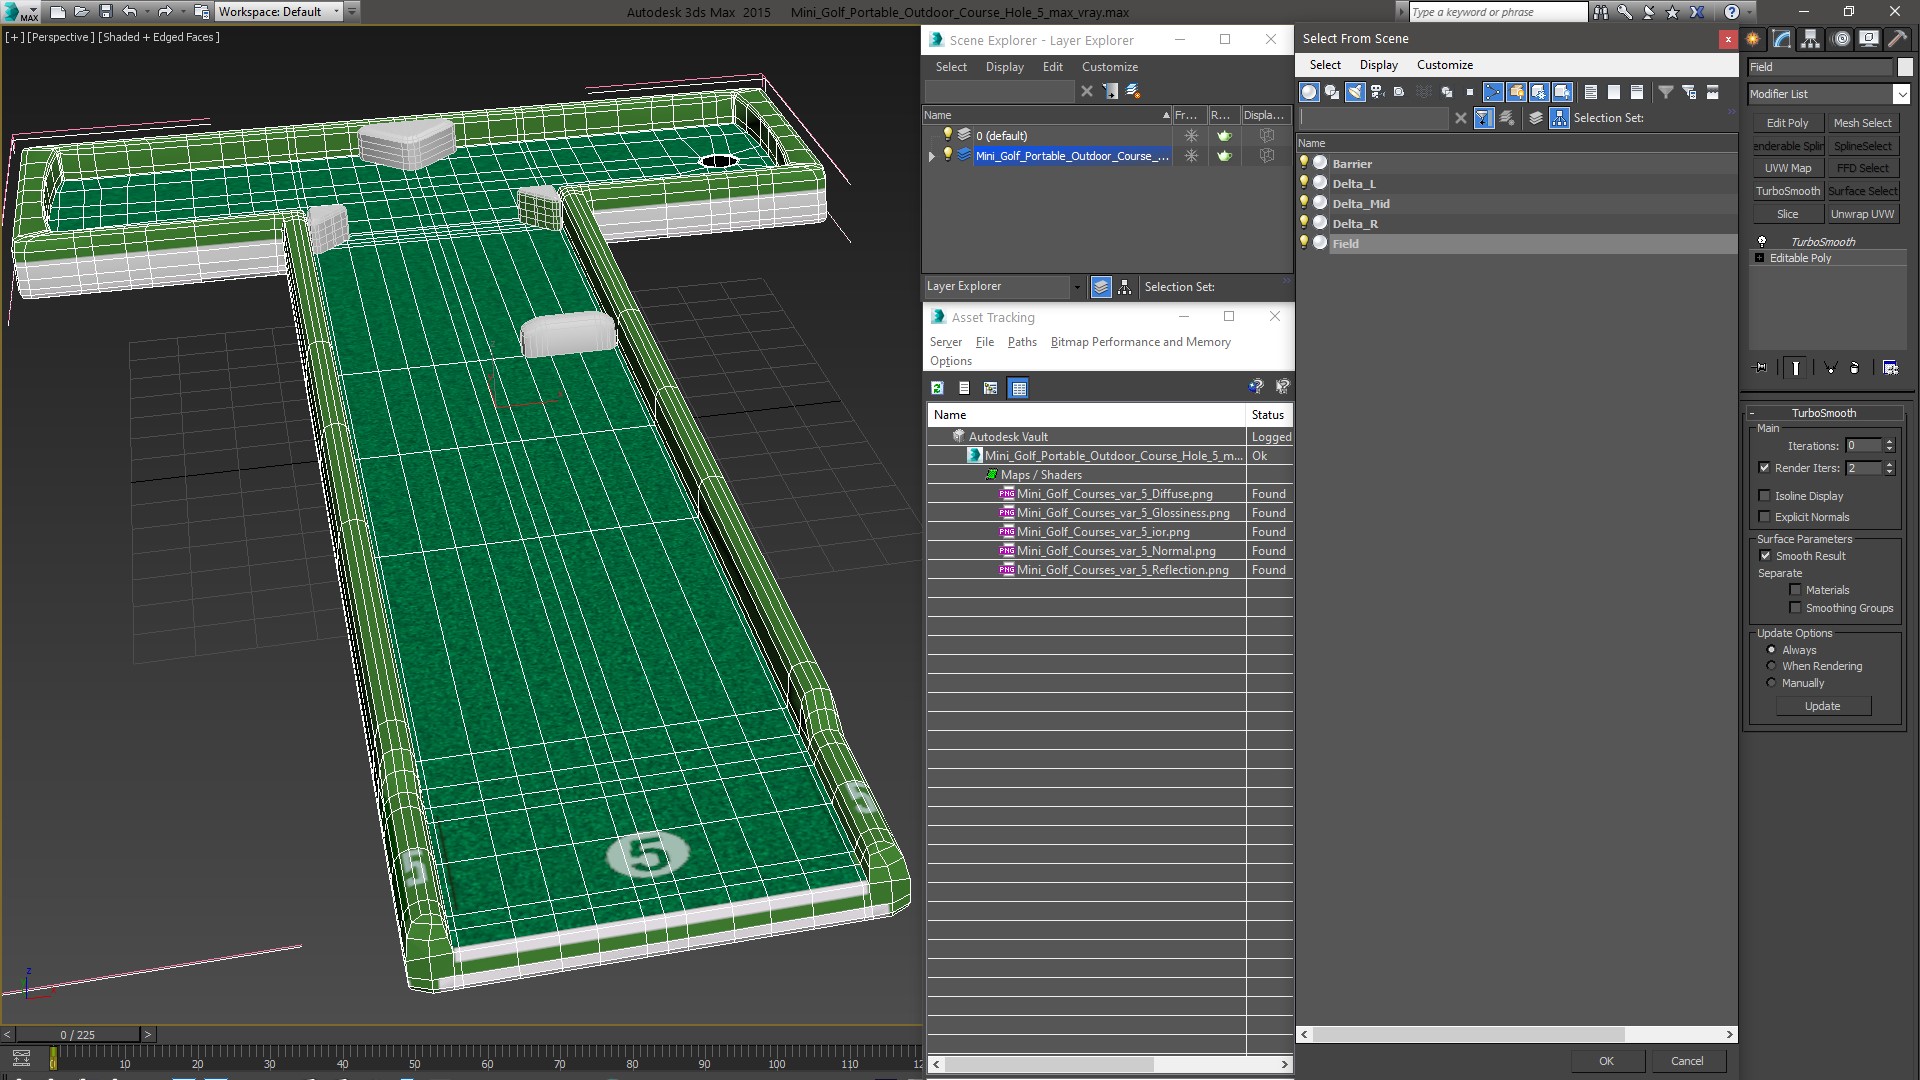Open the Utilities hammer panel tab
This screenshot has width=1920, height=1080.
(1898, 39)
